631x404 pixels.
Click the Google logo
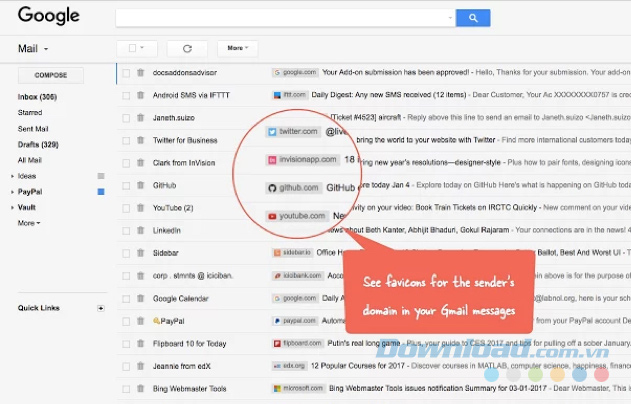point(49,16)
